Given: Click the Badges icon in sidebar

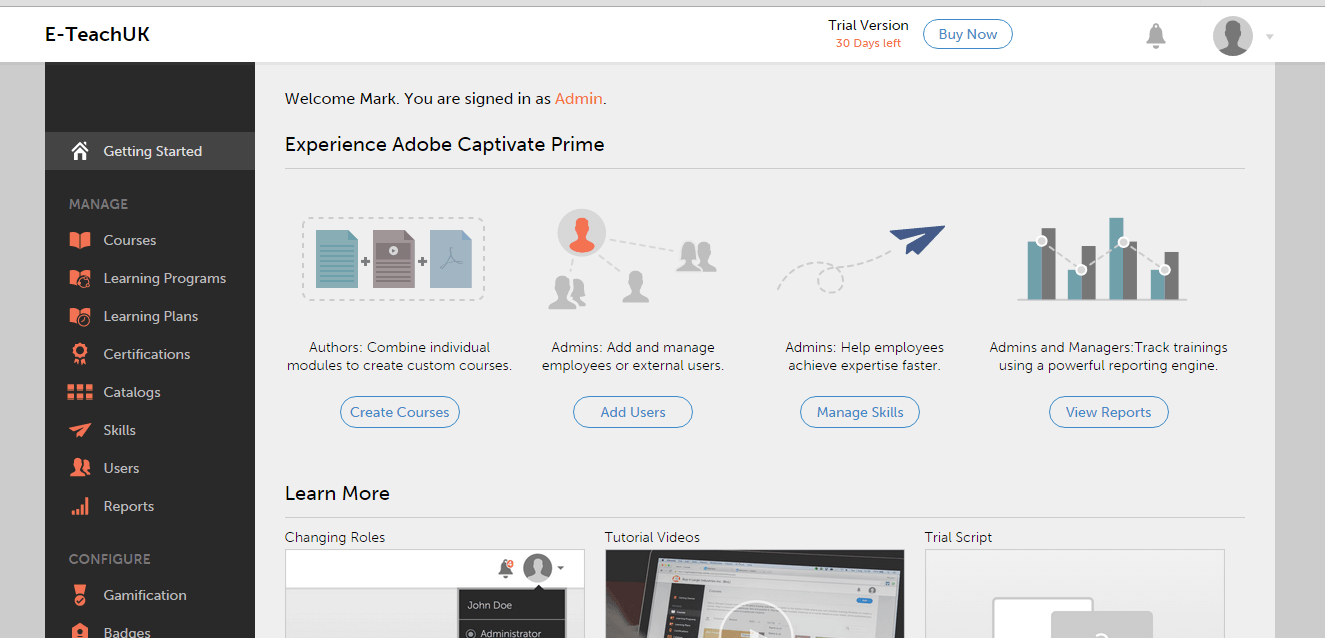Looking at the screenshot, I should click(x=80, y=632).
